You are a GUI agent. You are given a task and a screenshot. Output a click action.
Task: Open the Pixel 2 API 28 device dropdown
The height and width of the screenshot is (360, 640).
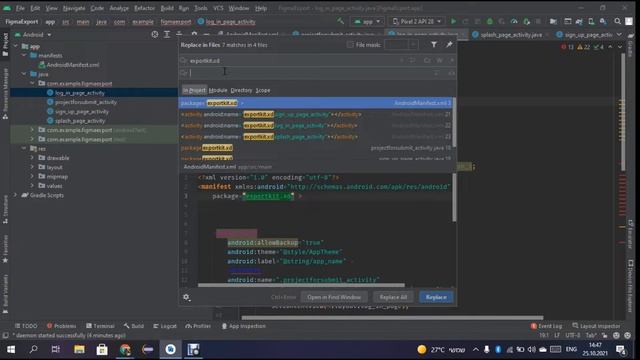416,21
